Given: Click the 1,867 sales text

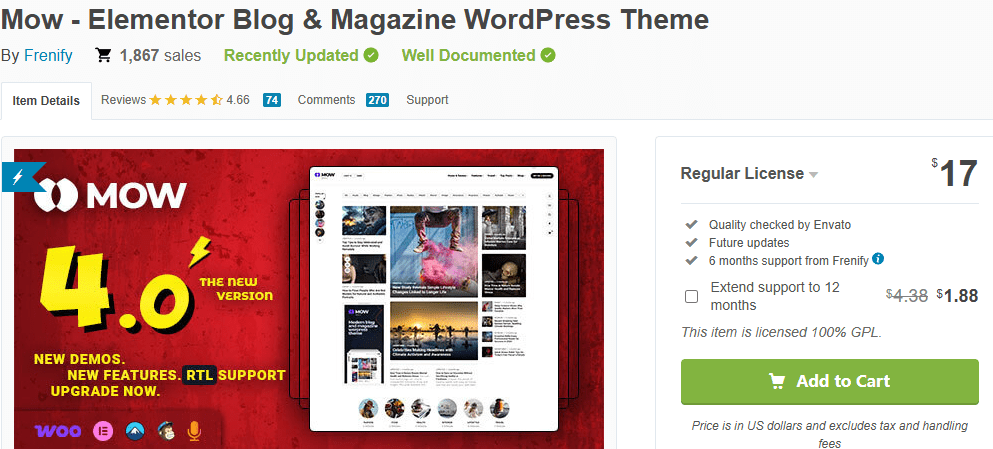Looking at the screenshot, I should coord(160,56).
